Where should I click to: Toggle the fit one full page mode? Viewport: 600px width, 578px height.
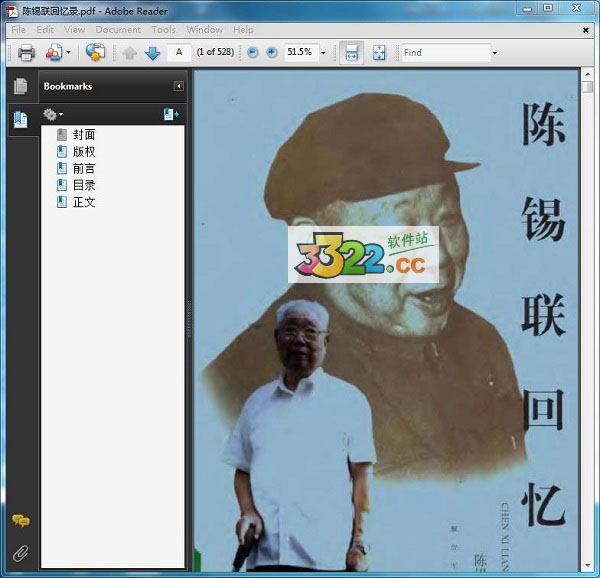pos(379,53)
